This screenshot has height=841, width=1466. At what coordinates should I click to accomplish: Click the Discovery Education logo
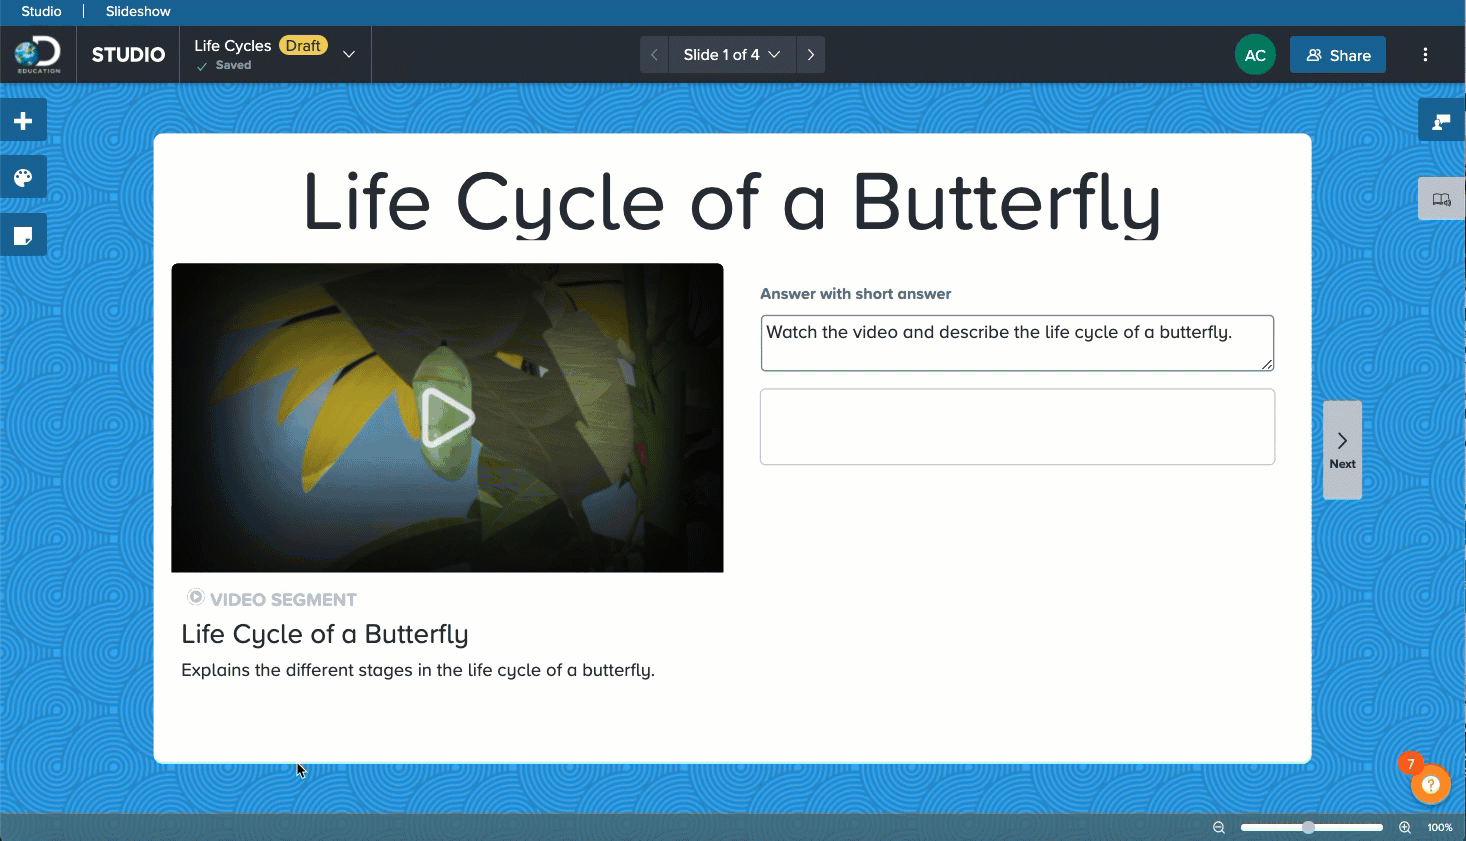[38, 55]
